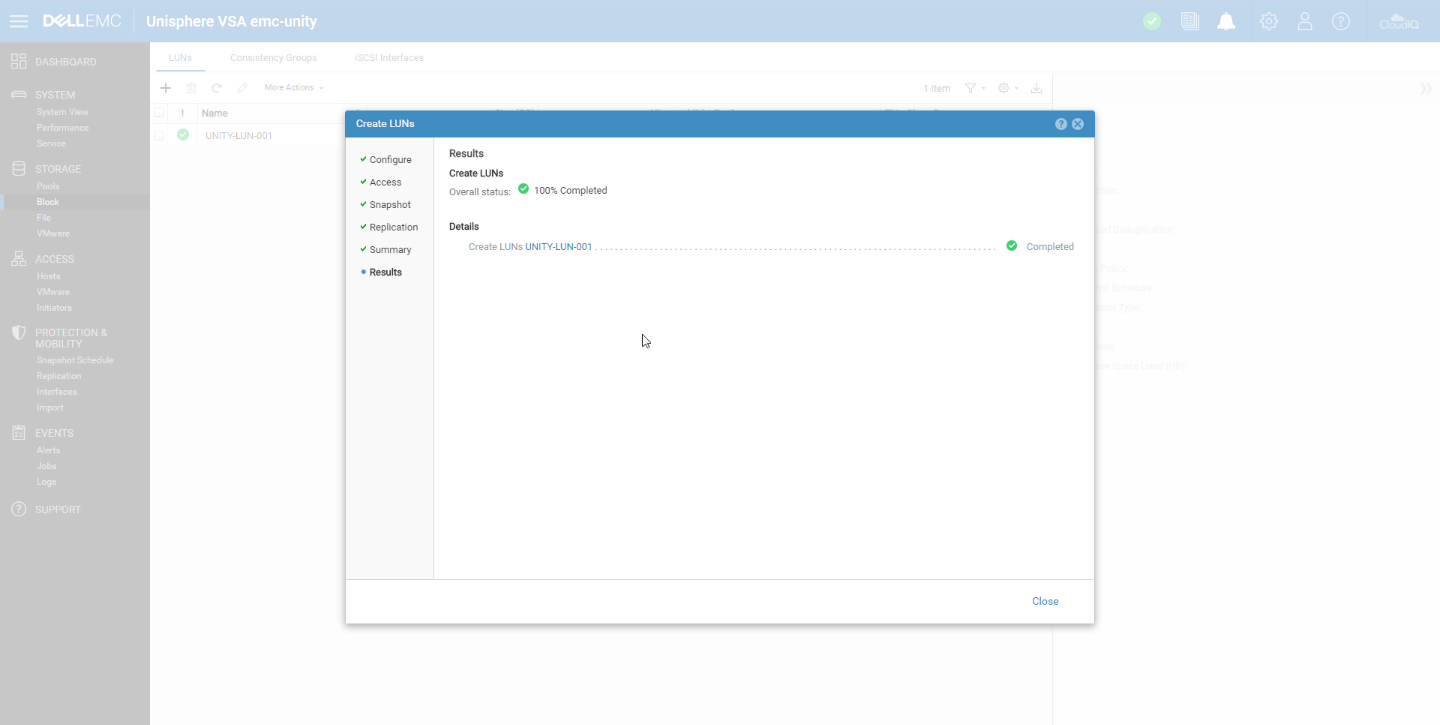
Task: Open the UNITY-LUN-001 link in Details
Action: click(x=559, y=246)
